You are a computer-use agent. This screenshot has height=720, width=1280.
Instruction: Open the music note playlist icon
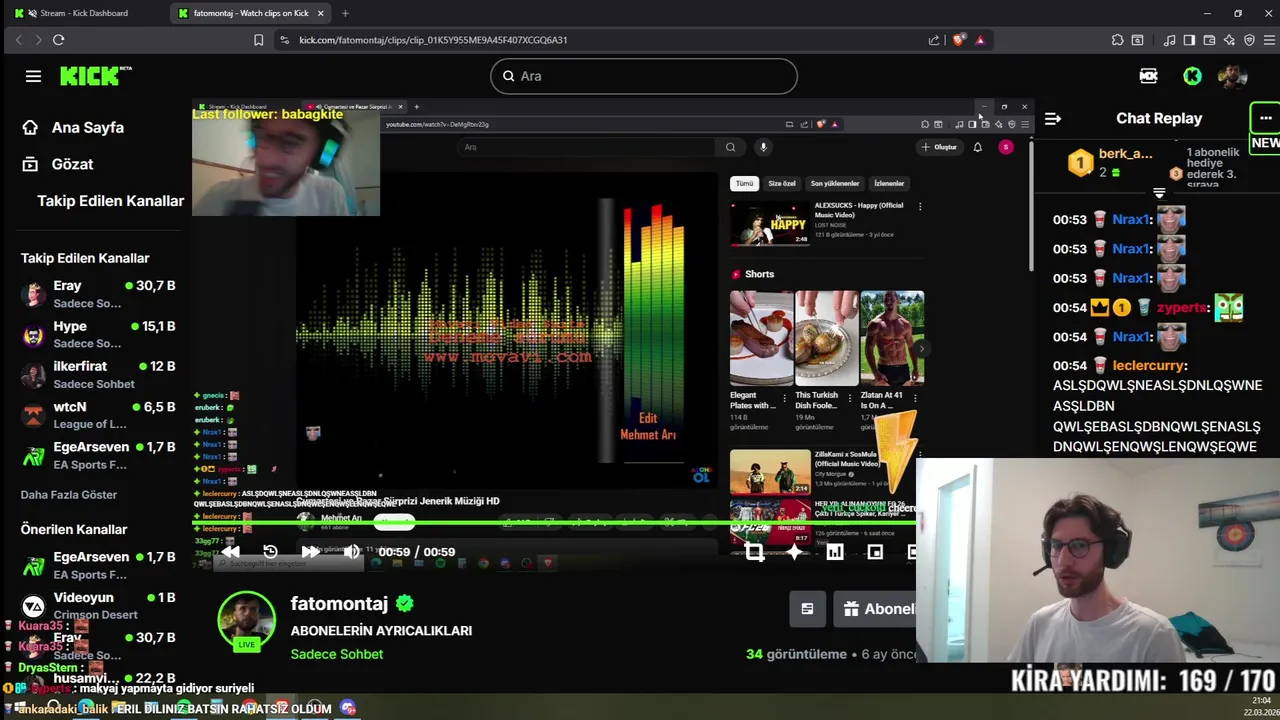pos(1169,40)
